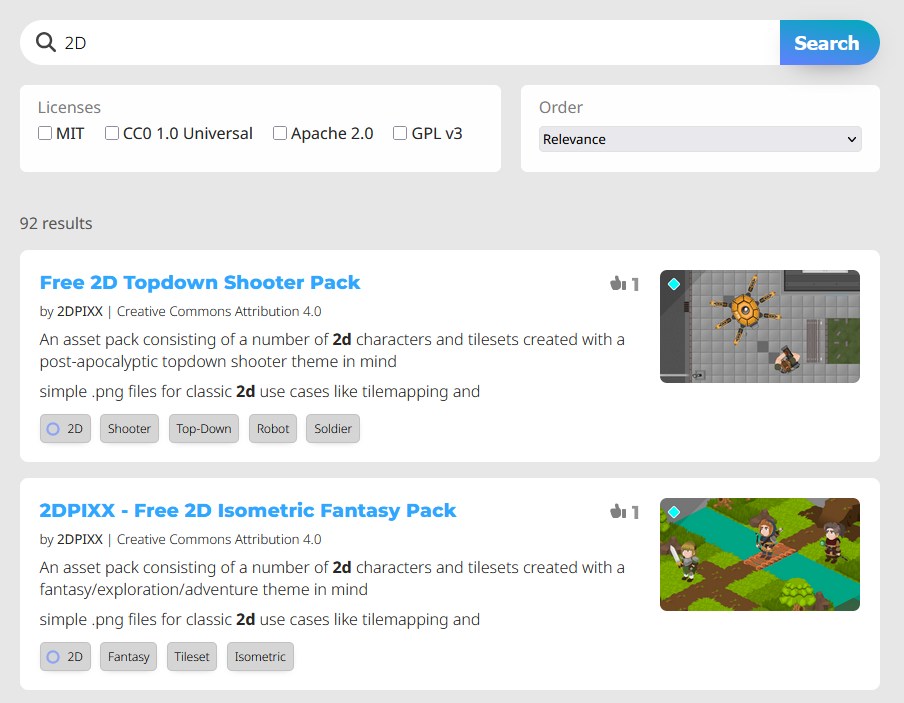Click the blue Search button
Viewport: 904px width, 703px height.
[829, 43]
